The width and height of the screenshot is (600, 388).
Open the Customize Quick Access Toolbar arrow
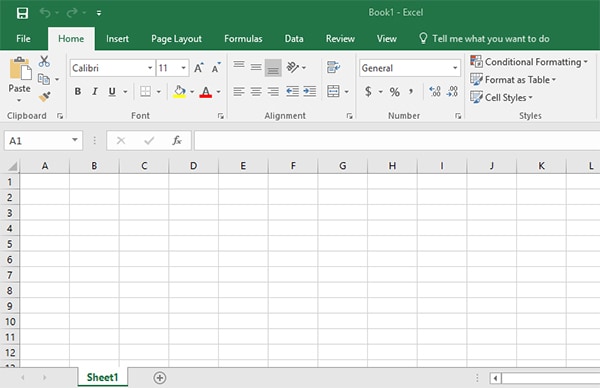tap(99, 13)
